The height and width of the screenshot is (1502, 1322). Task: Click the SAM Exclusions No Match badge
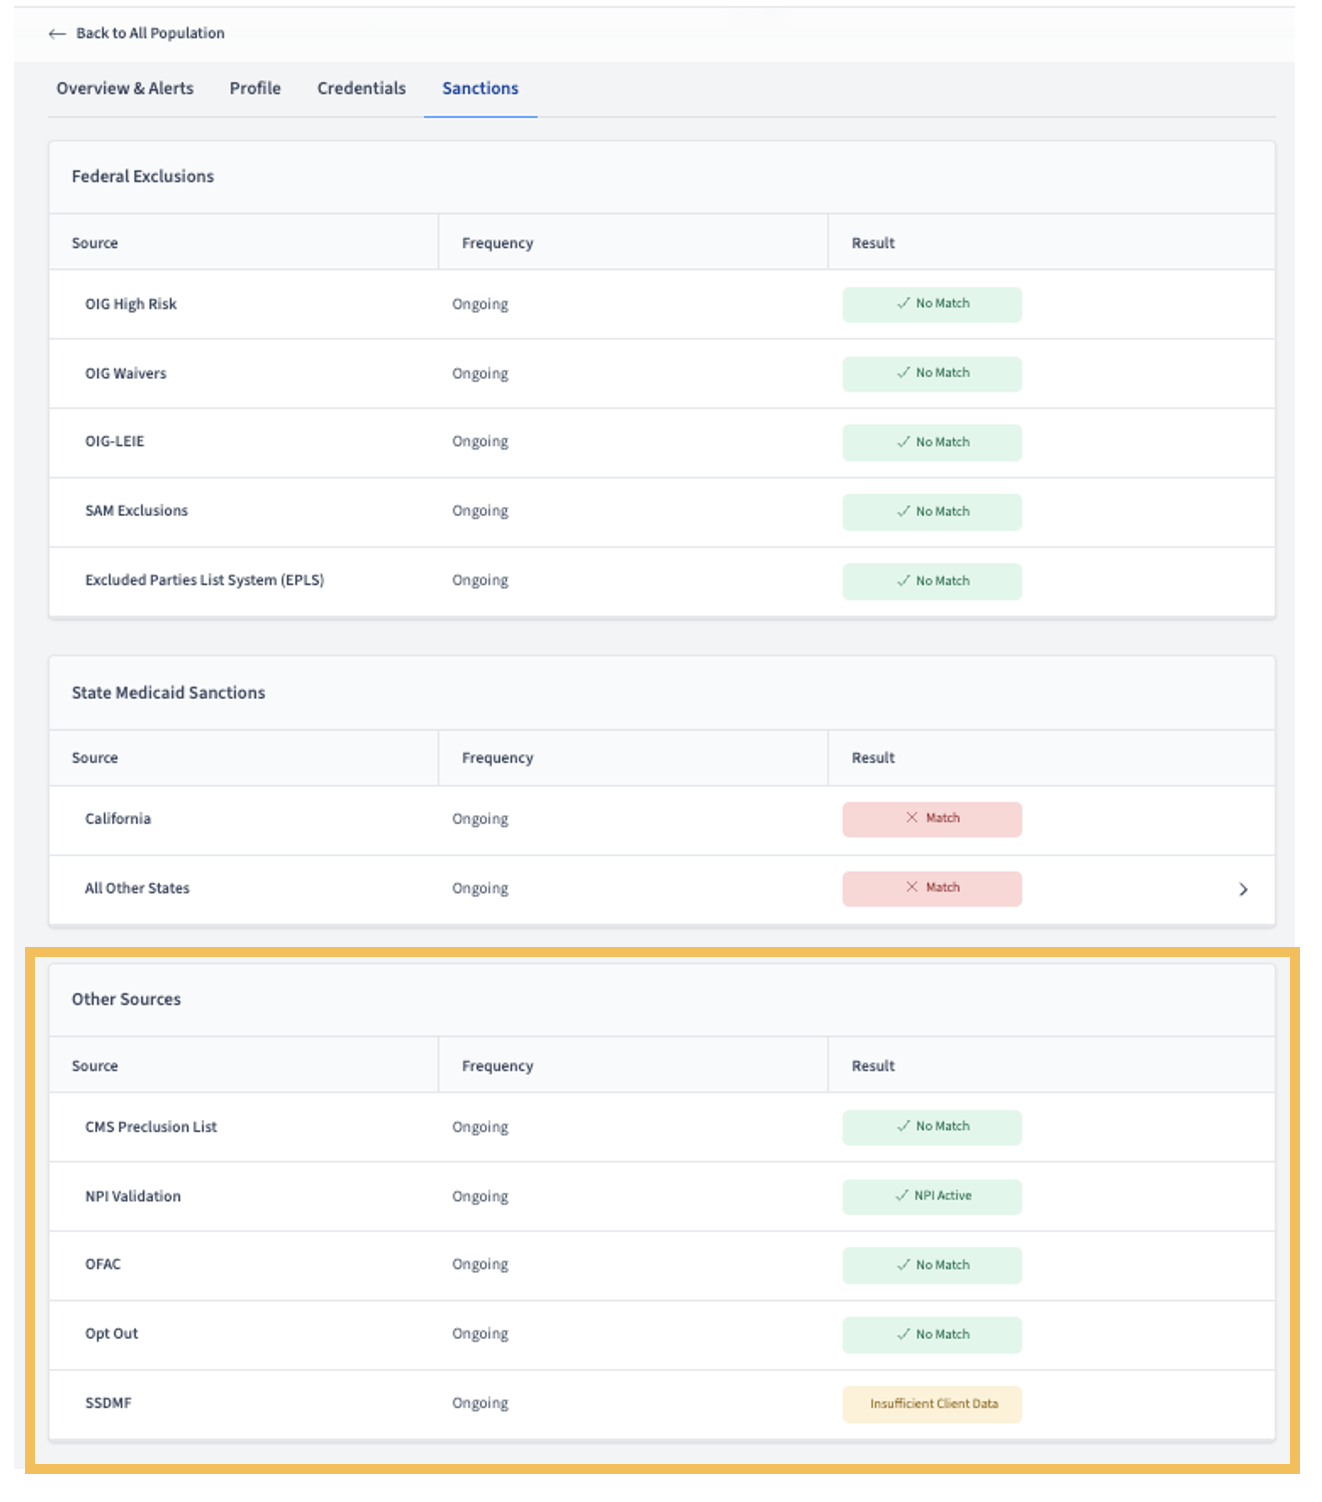(x=932, y=511)
